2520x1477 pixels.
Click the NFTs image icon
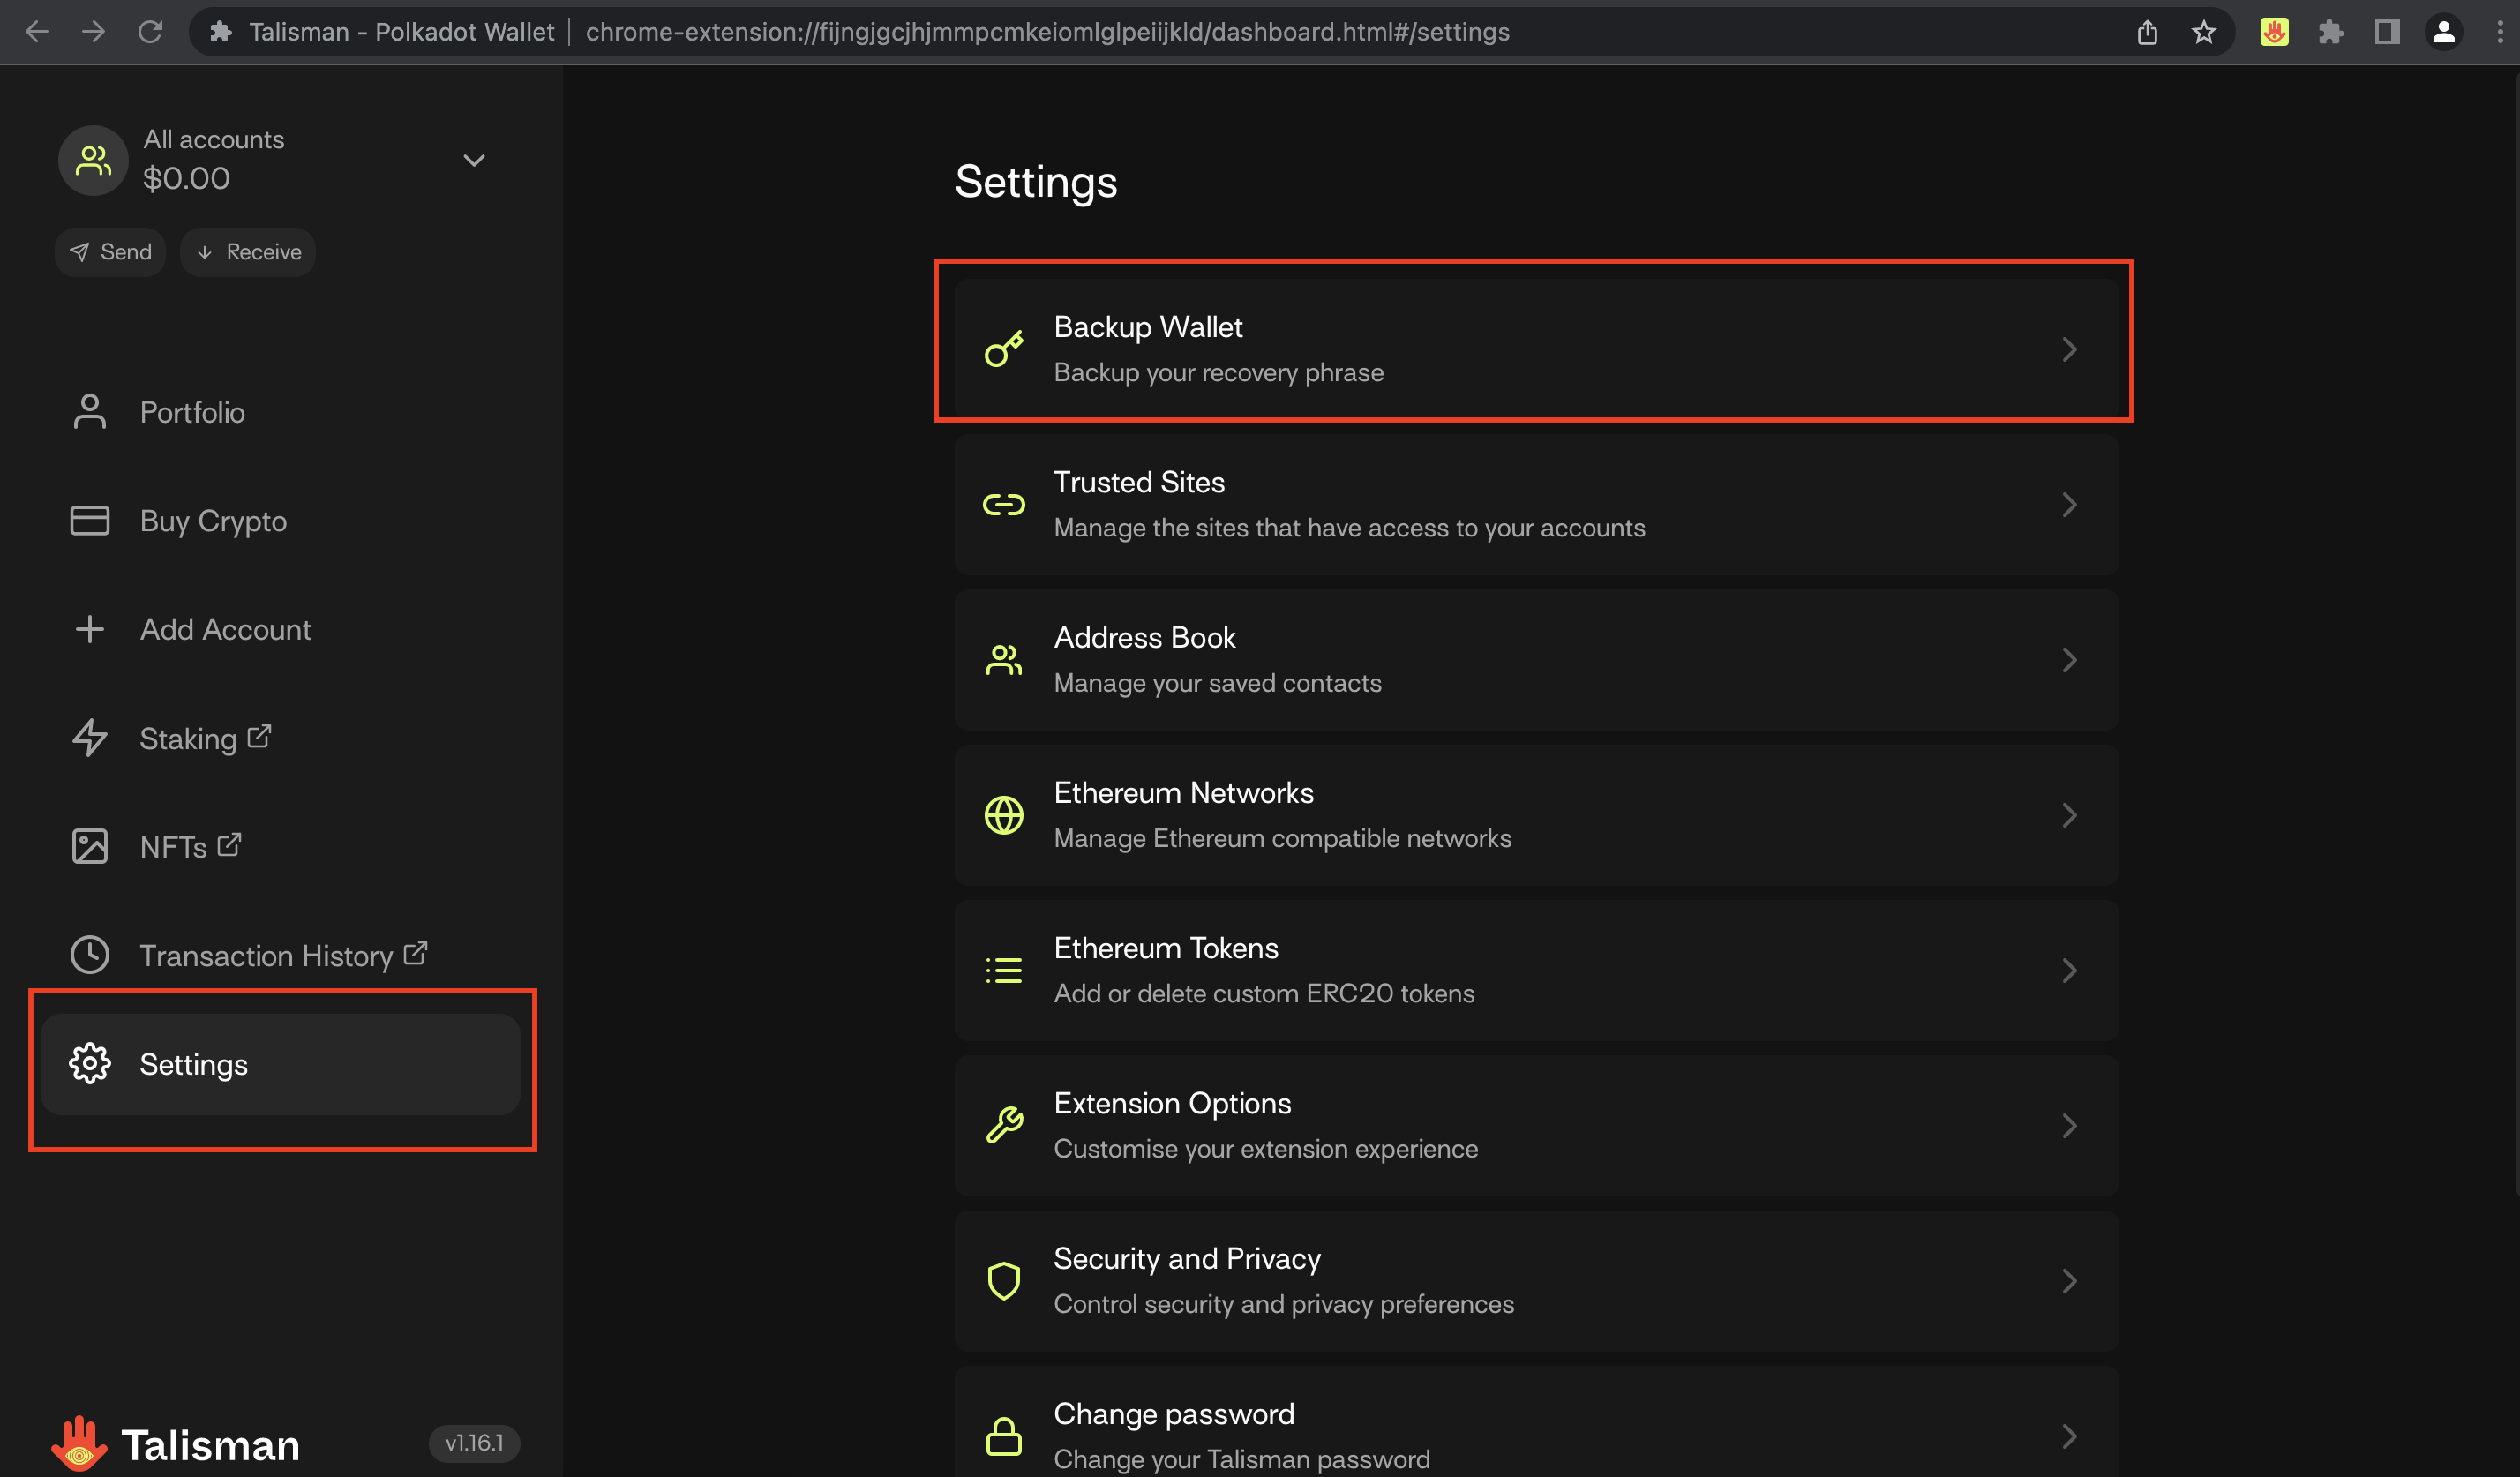(x=90, y=846)
